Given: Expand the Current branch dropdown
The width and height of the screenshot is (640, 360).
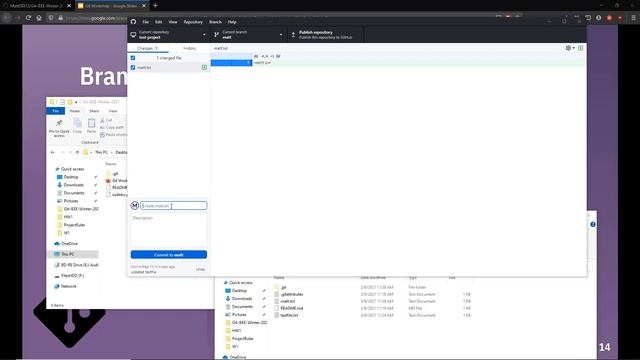Looking at the screenshot, I should [x=249, y=35].
